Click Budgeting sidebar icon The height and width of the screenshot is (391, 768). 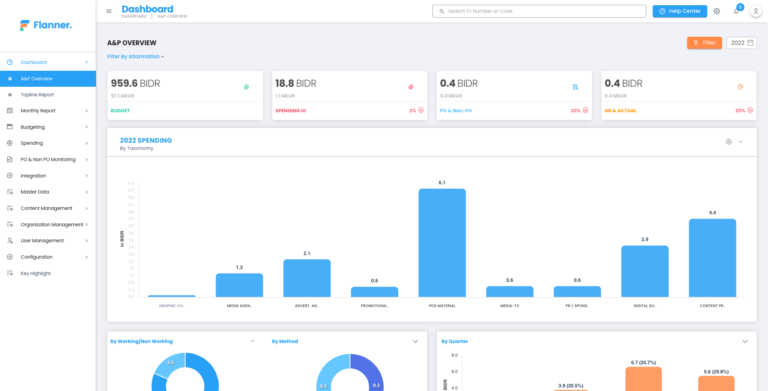(10, 127)
